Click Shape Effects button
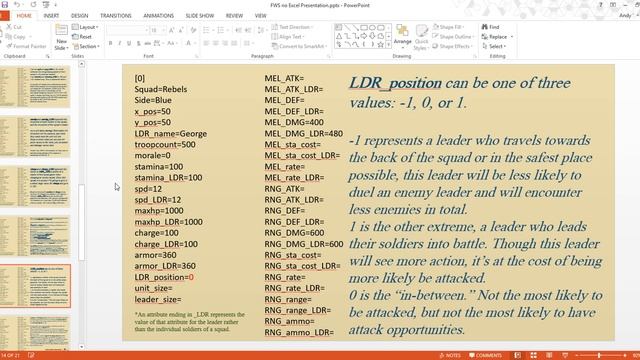This screenshot has height=360, width=640. (453, 46)
